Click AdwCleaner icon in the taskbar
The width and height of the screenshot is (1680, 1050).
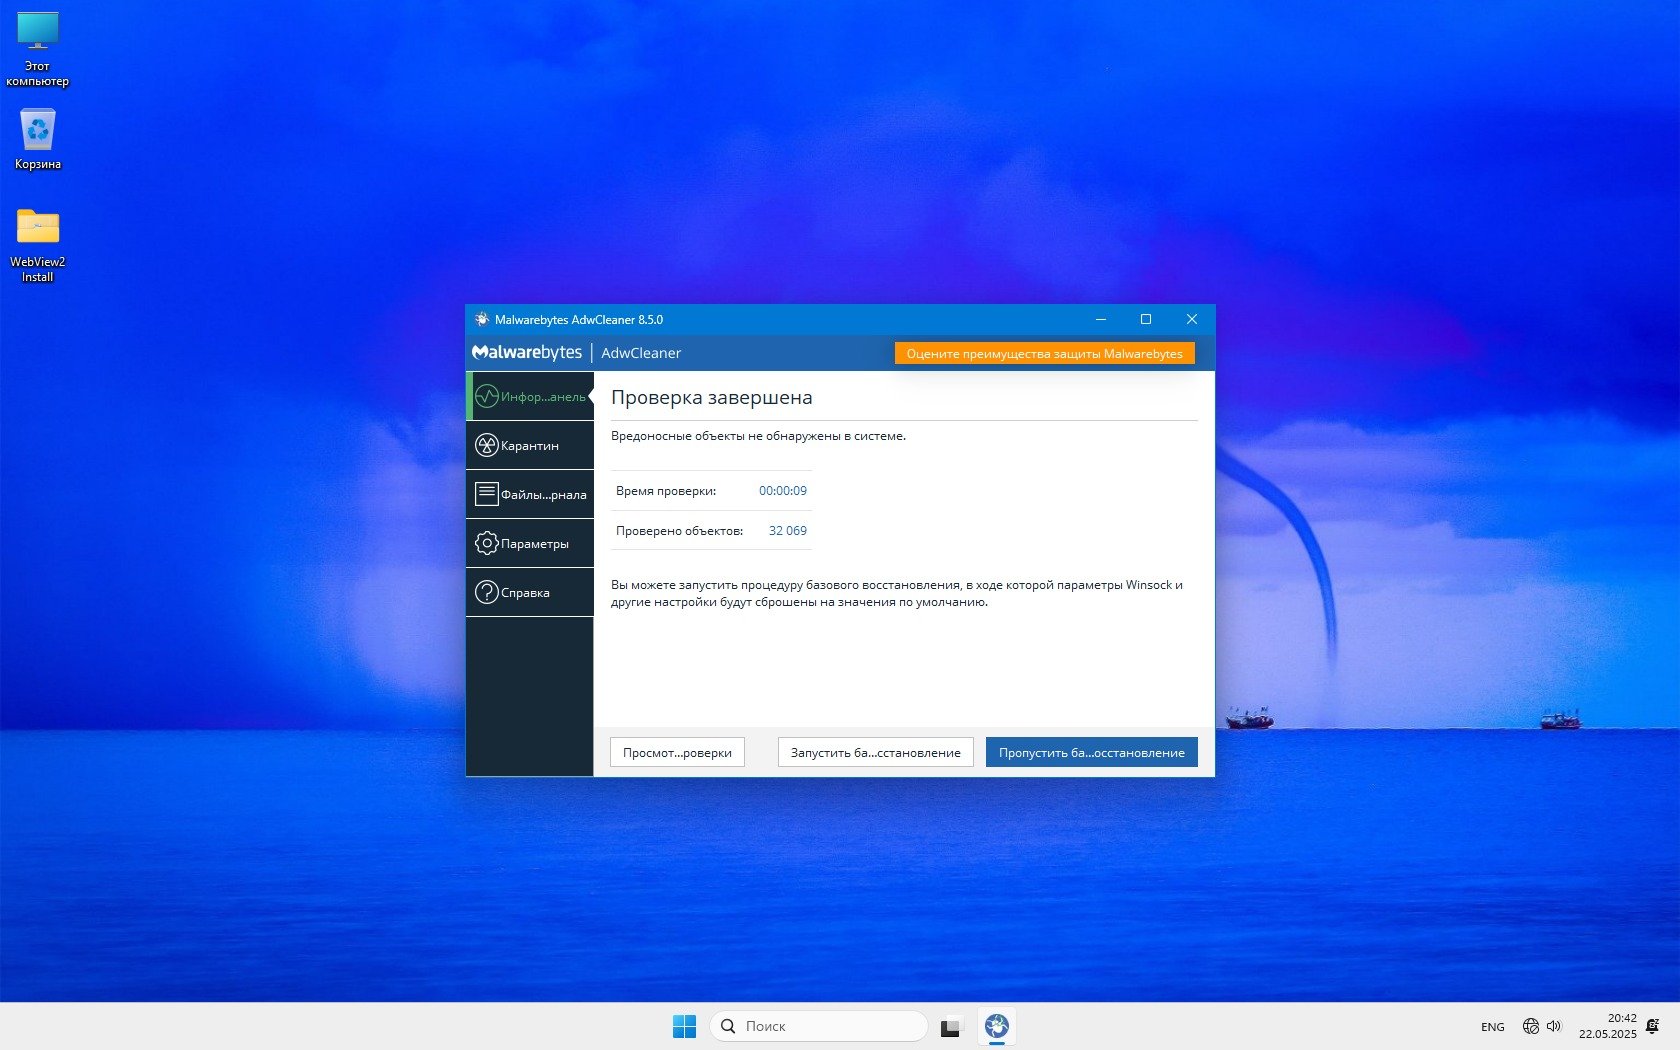(996, 1026)
